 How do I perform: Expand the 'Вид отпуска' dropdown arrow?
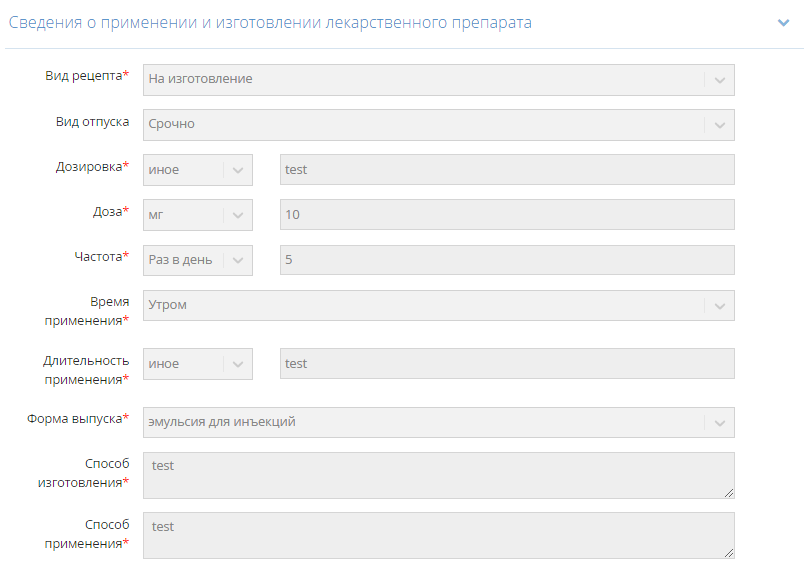[719, 125]
